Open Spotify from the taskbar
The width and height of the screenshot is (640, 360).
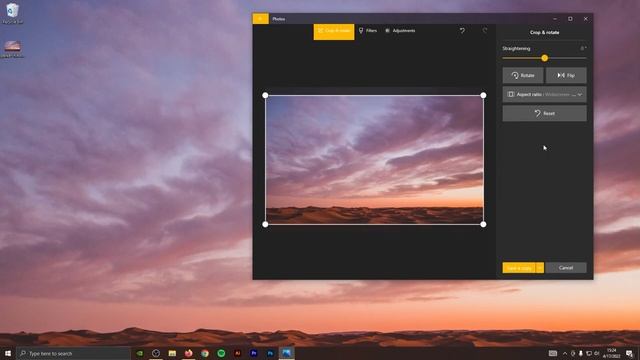(221, 353)
